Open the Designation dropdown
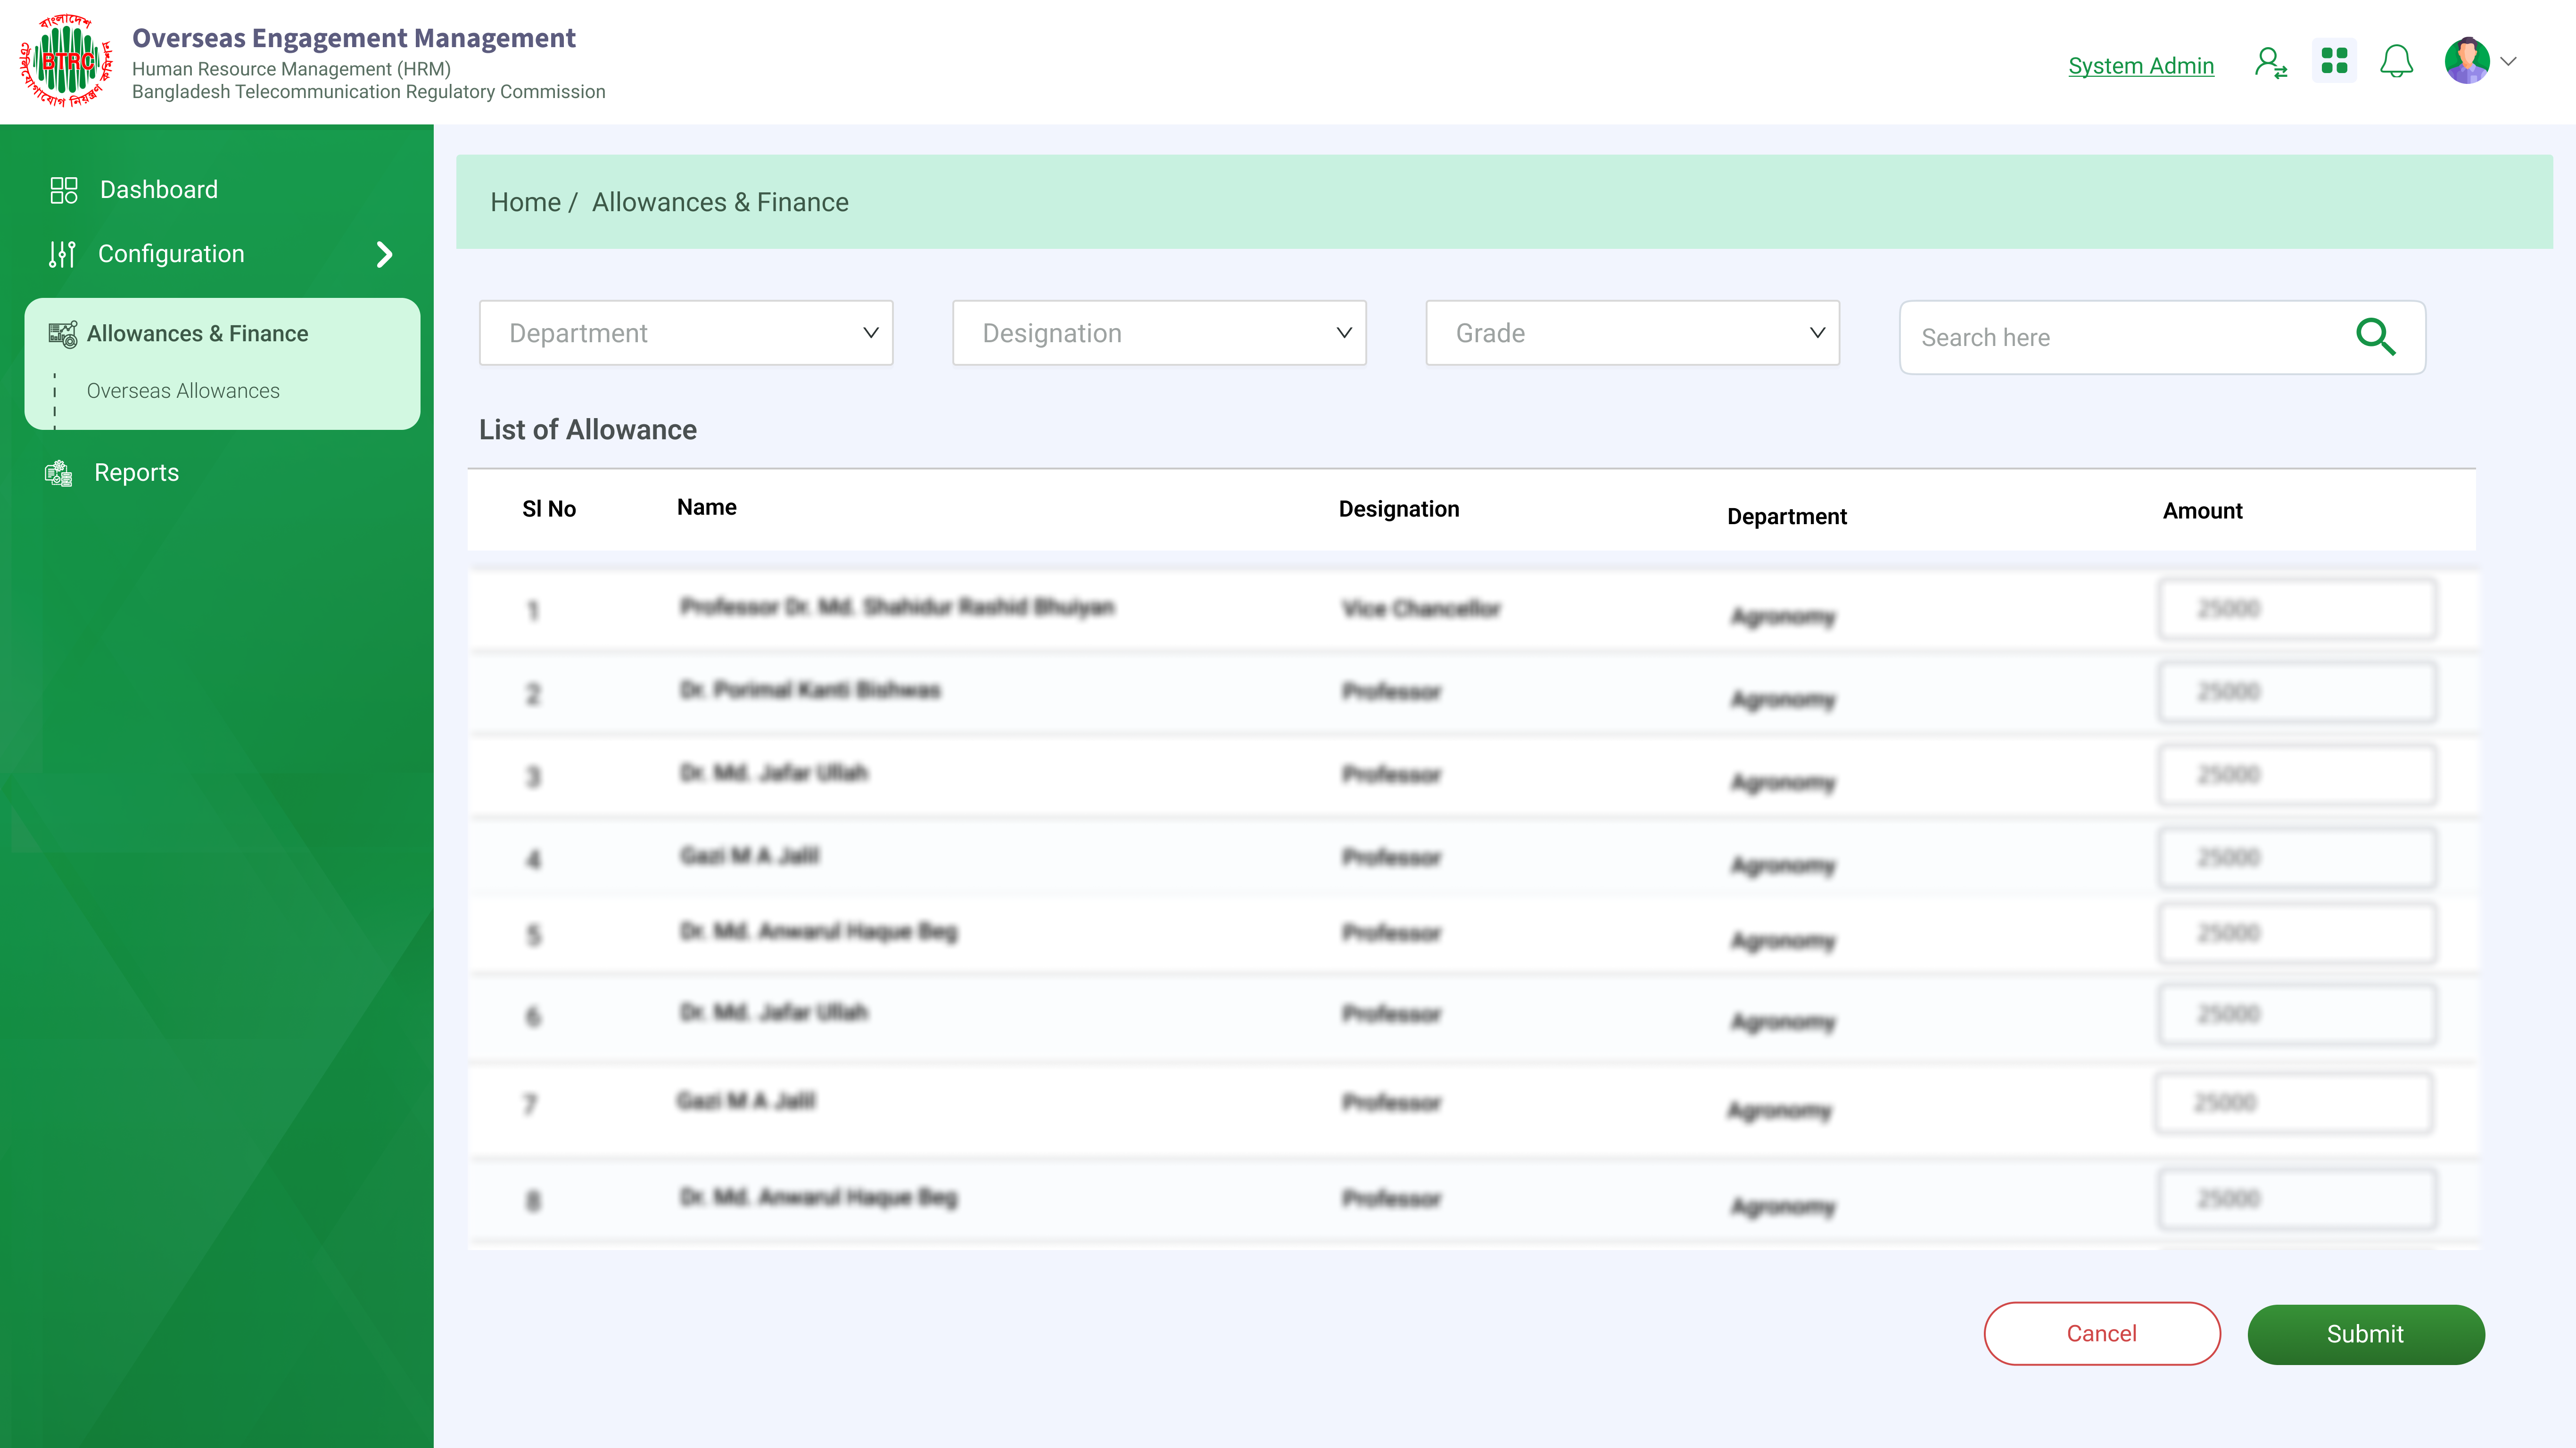The height and width of the screenshot is (1448, 2576). (1159, 333)
